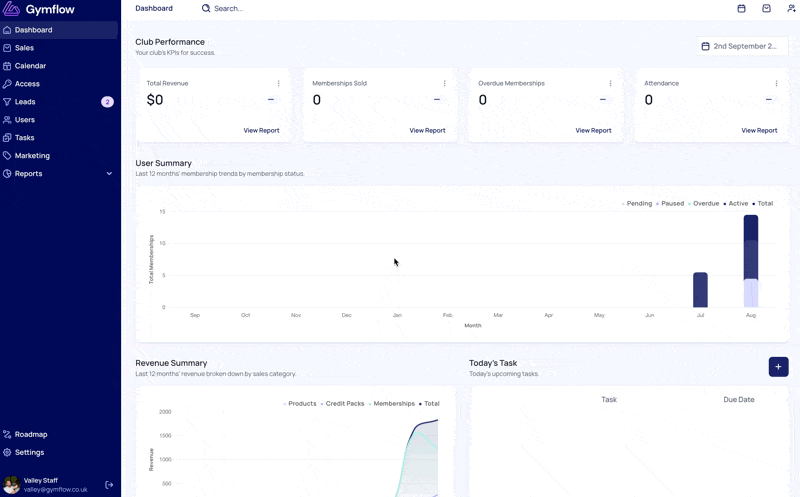Click the add user icon top right
Screen dimensions: 800x497
click(x=791, y=8)
